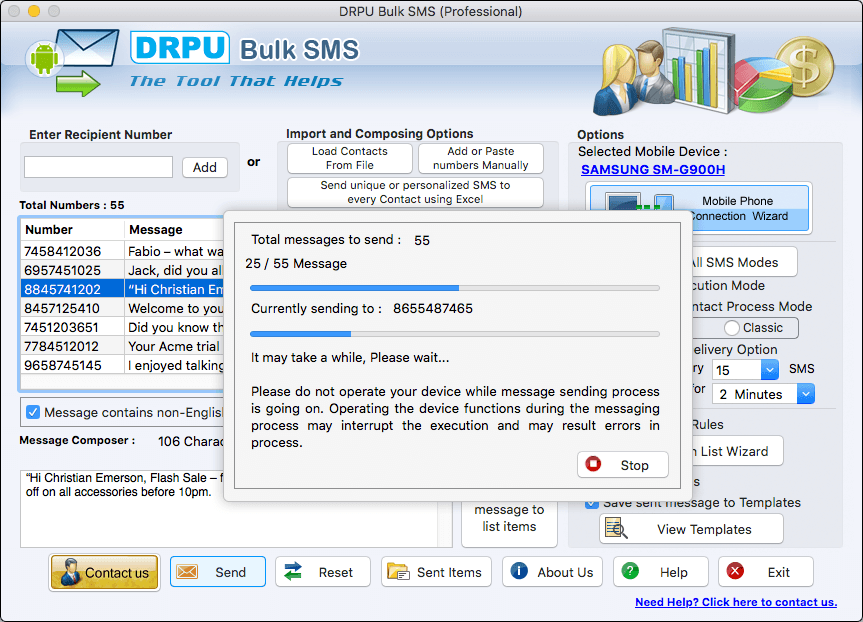This screenshot has height=622, width=863.
Task: Click Add or Paste numbers Manually
Action: tap(480, 158)
